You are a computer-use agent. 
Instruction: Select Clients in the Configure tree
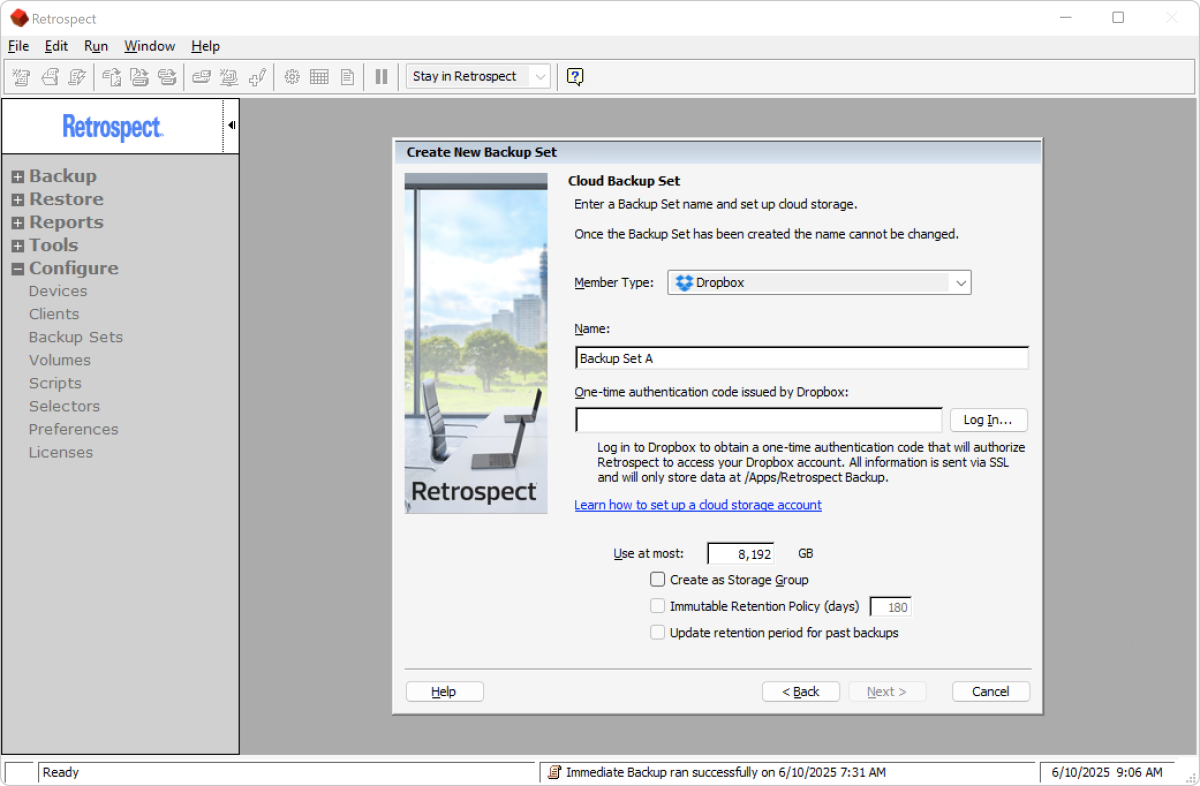tap(54, 314)
